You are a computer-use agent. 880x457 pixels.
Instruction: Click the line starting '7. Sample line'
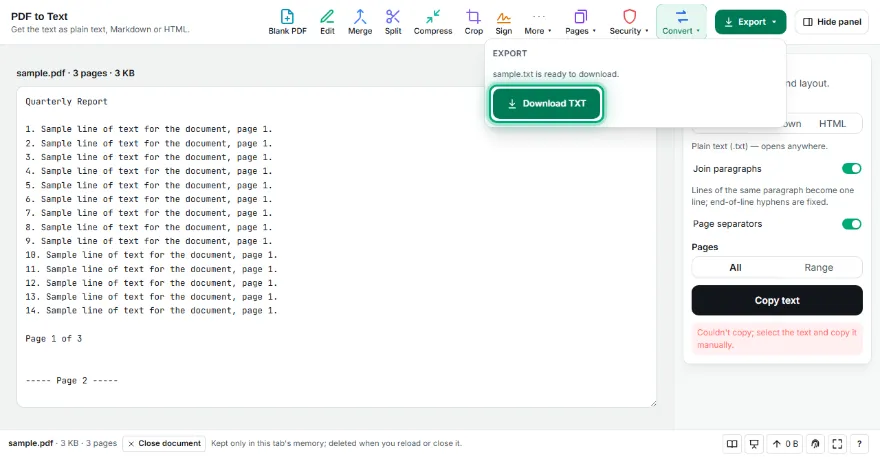149,213
